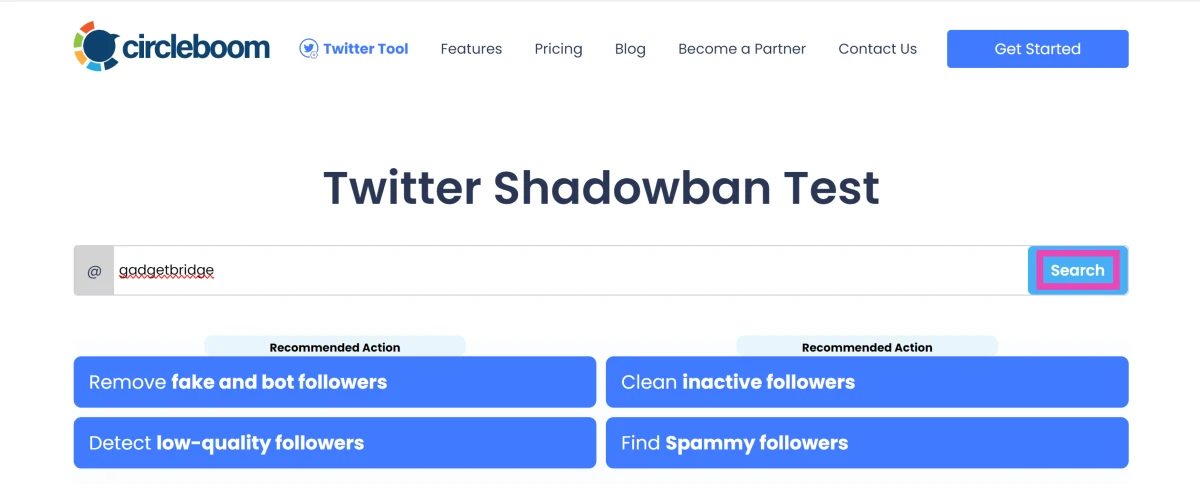Click the @ prefix symbol box
The width and height of the screenshot is (1200, 491).
(94, 271)
